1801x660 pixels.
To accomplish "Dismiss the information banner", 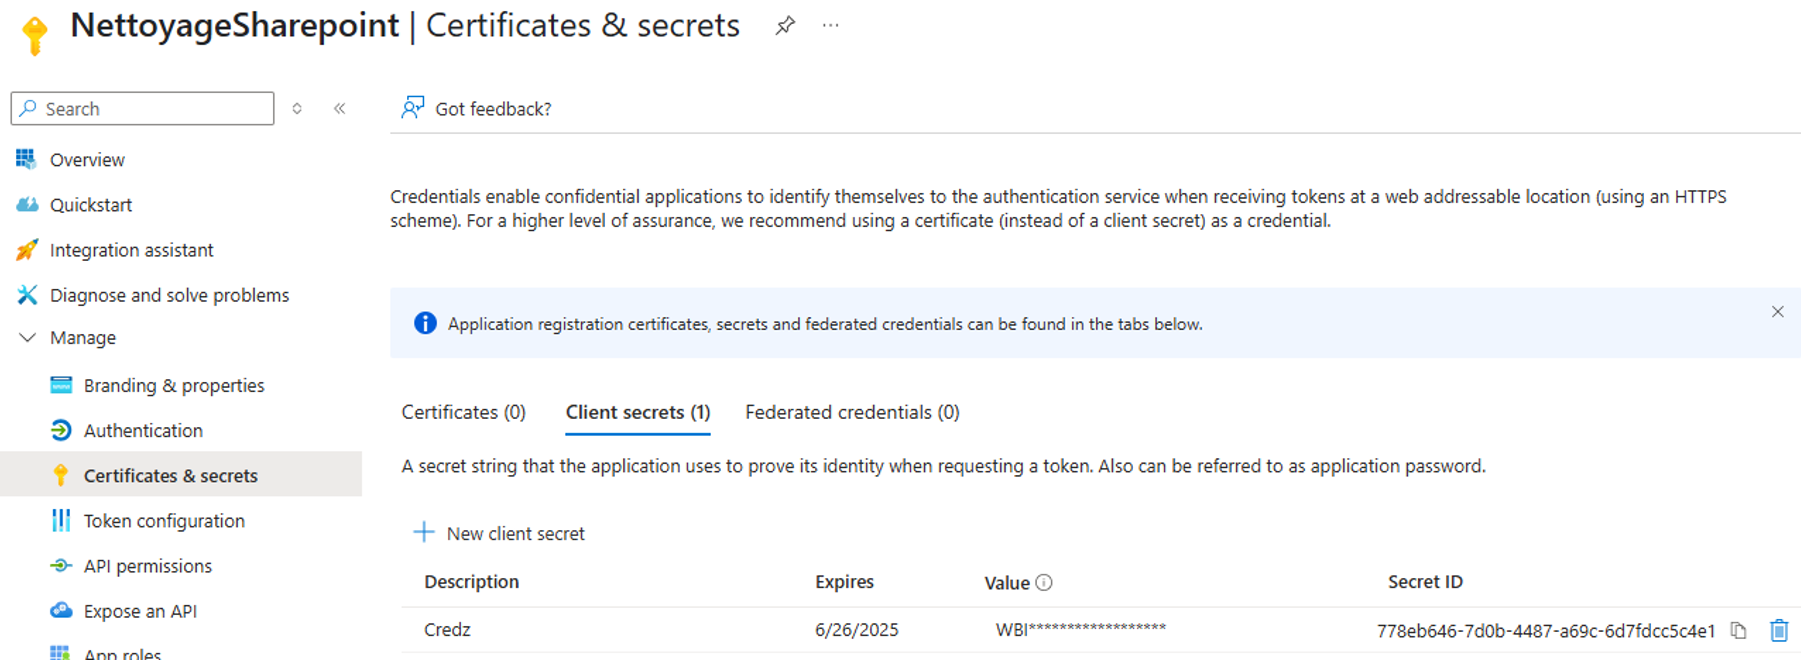I will click(1777, 312).
